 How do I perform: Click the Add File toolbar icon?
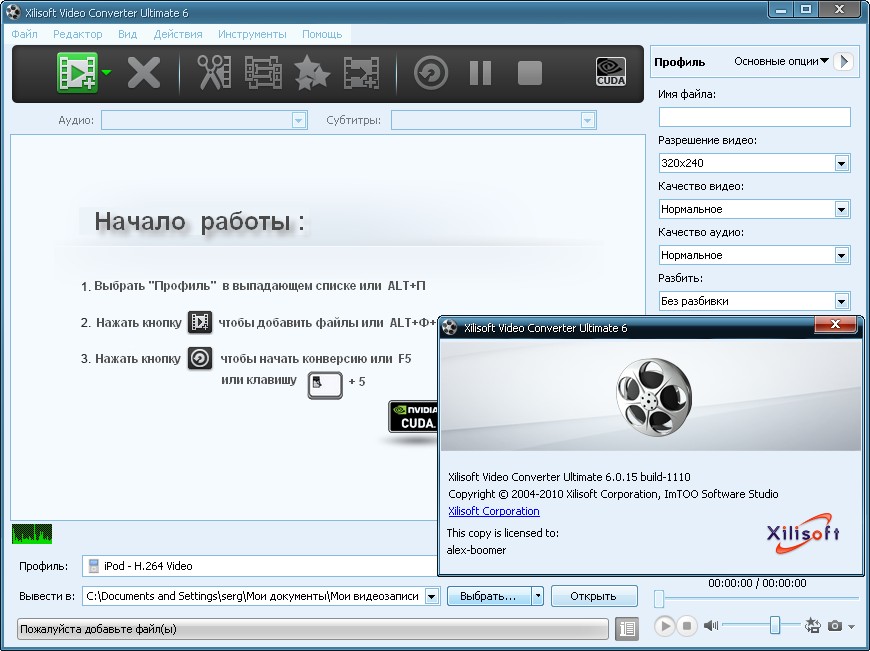[77, 72]
